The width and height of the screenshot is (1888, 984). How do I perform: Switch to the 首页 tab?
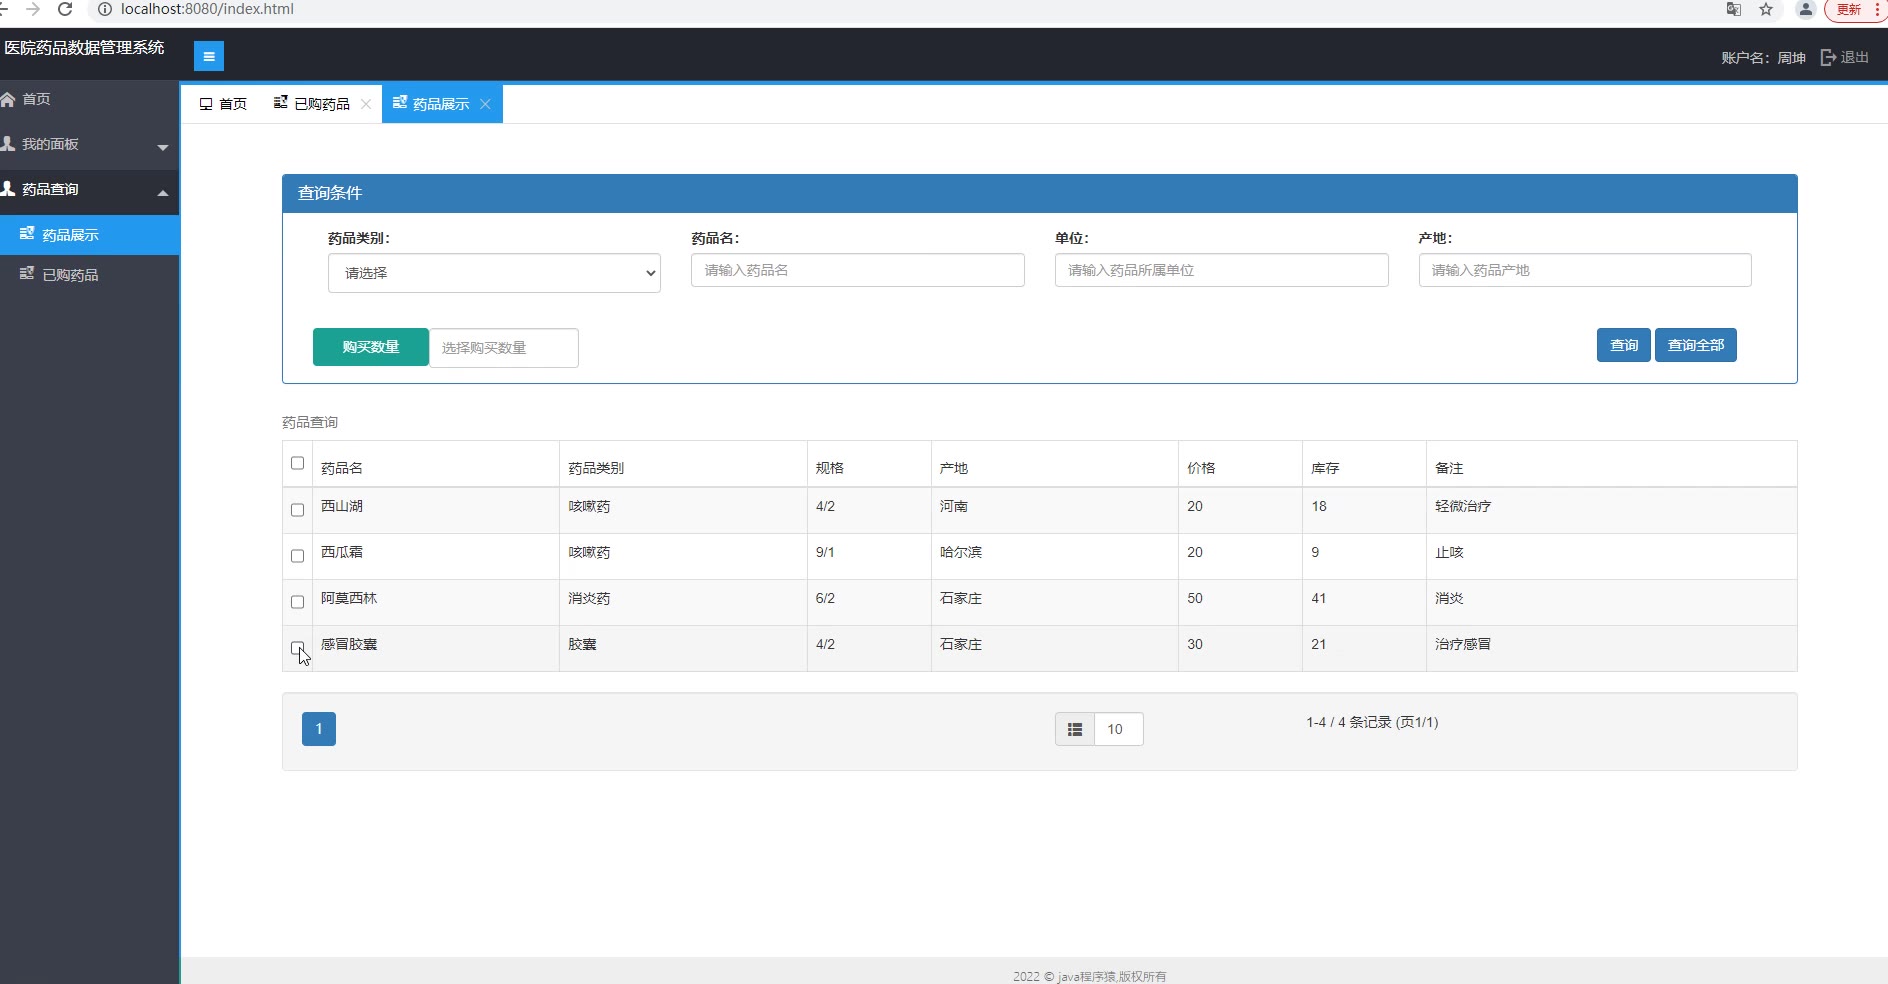pos(223,104)
